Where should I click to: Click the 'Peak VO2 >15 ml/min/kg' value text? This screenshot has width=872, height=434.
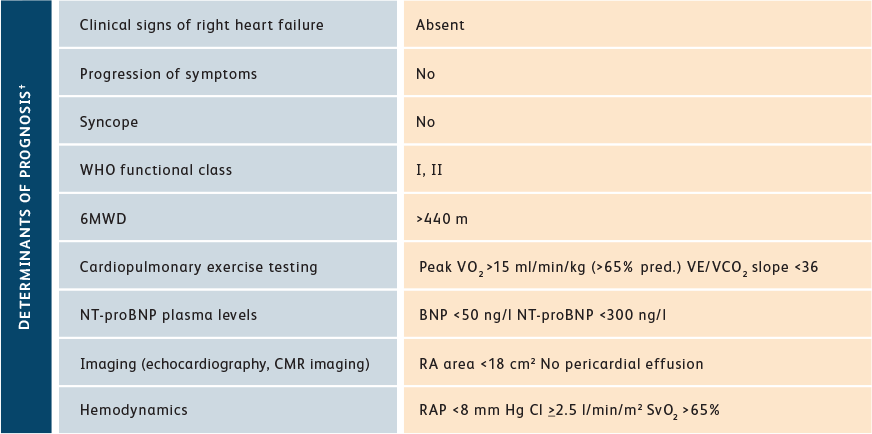pos(497,268)
